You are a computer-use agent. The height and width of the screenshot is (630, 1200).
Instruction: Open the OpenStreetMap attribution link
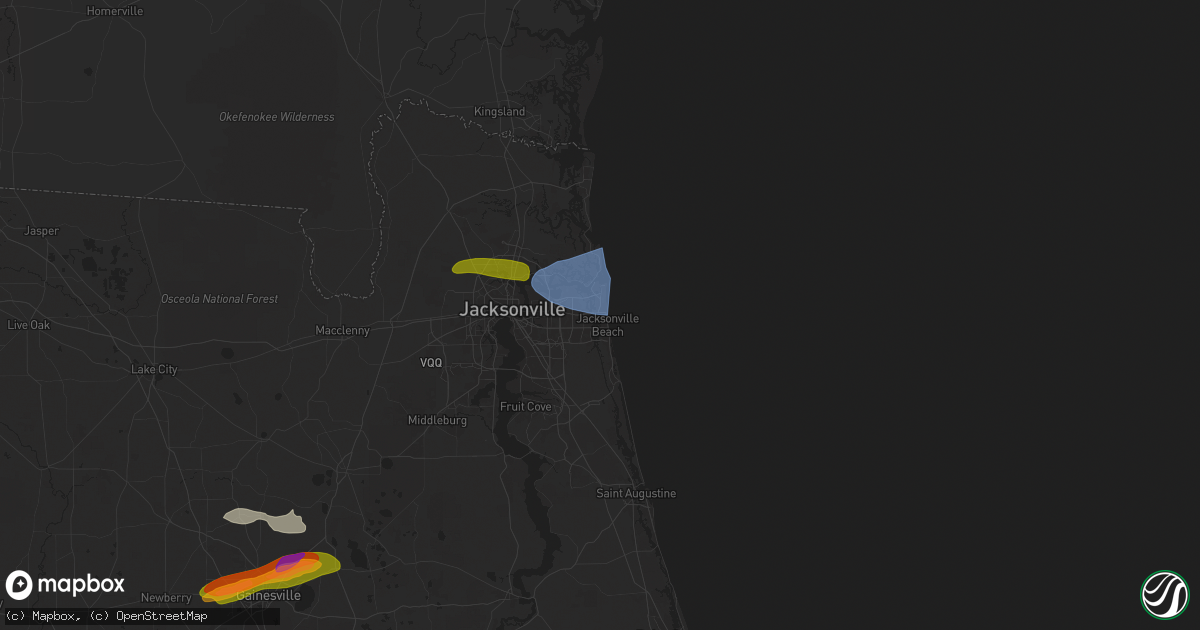[x=149, y=616]
